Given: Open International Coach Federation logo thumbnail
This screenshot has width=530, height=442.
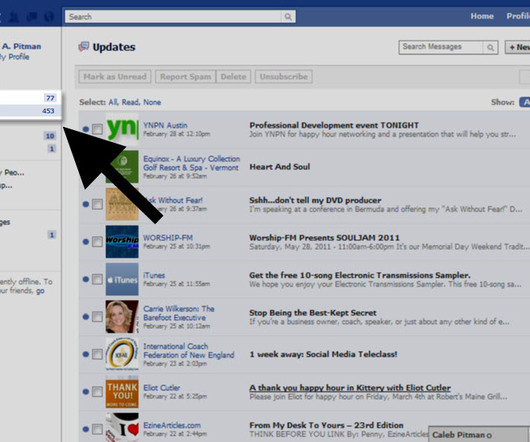Looking at the screenshot, I should 122,354.
